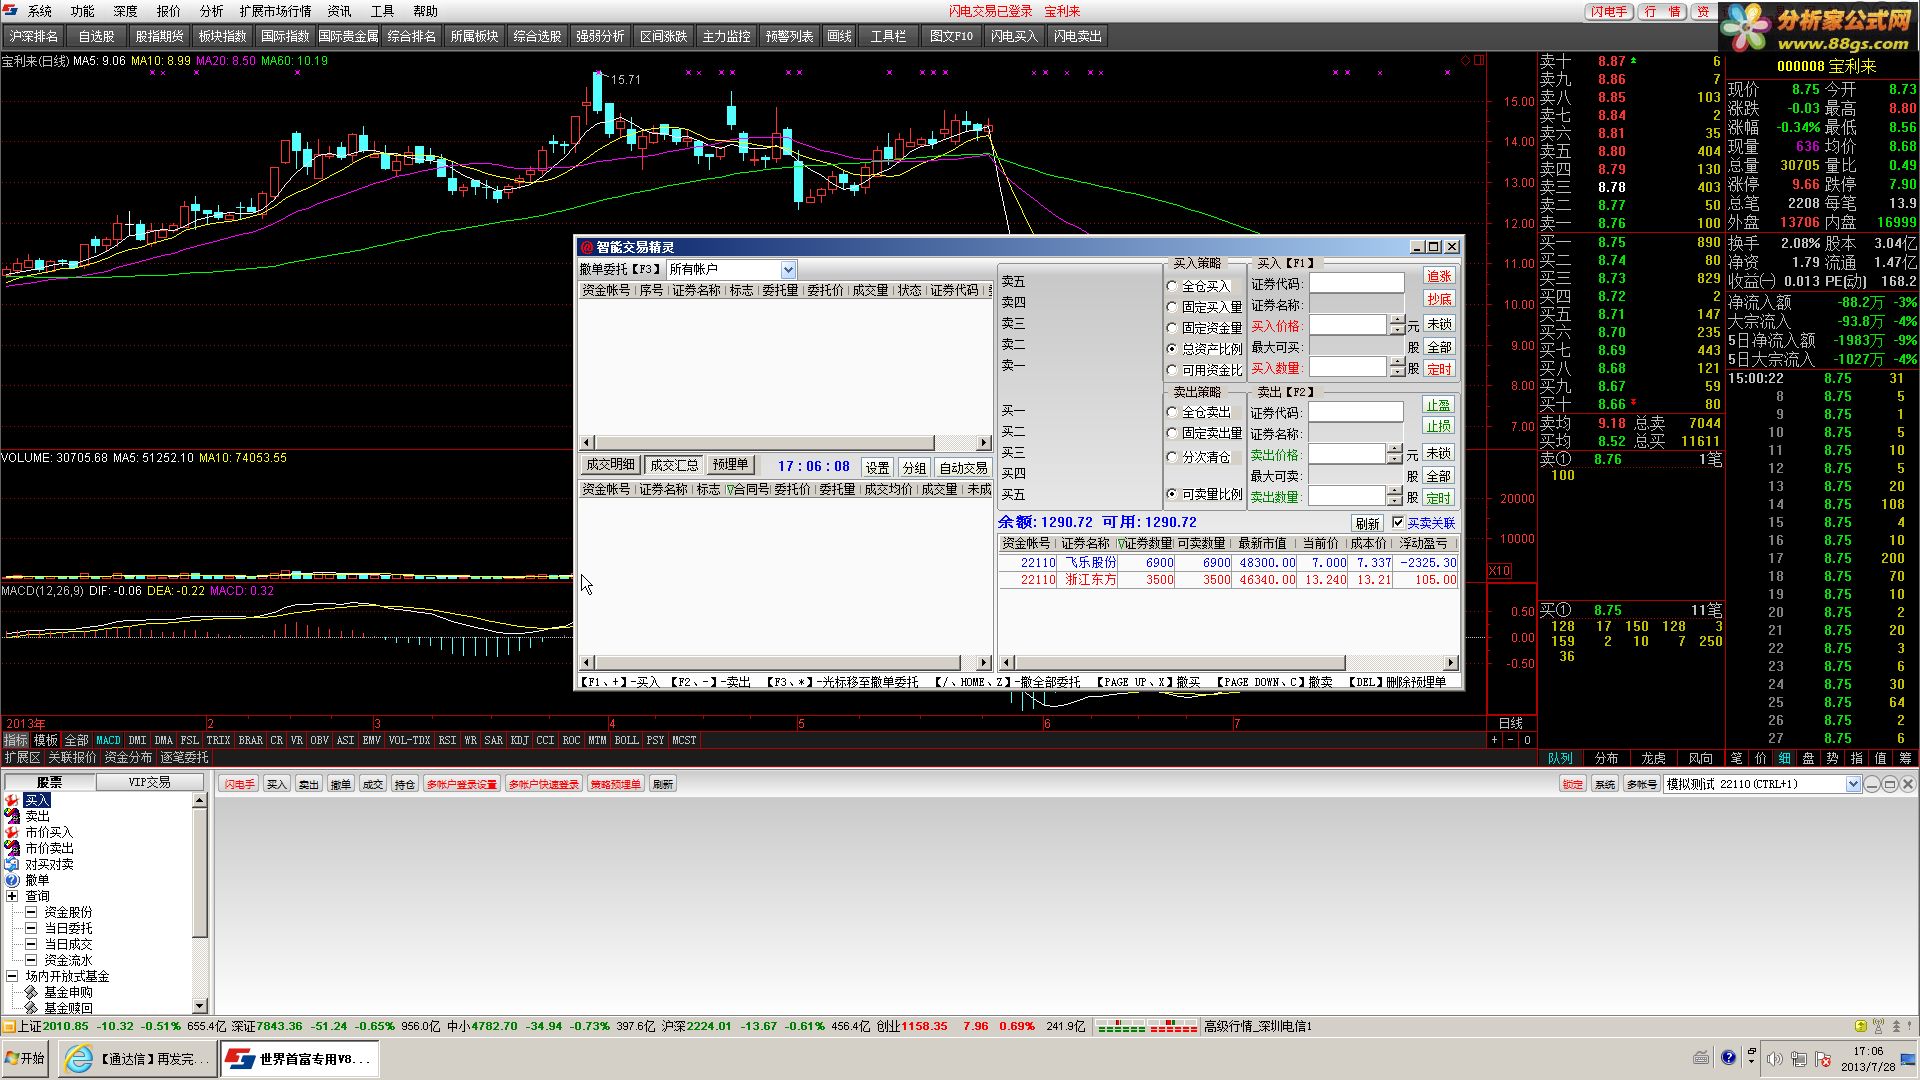
Task: Click the buy 证券代码 input field
Action: click(1357, 283)
